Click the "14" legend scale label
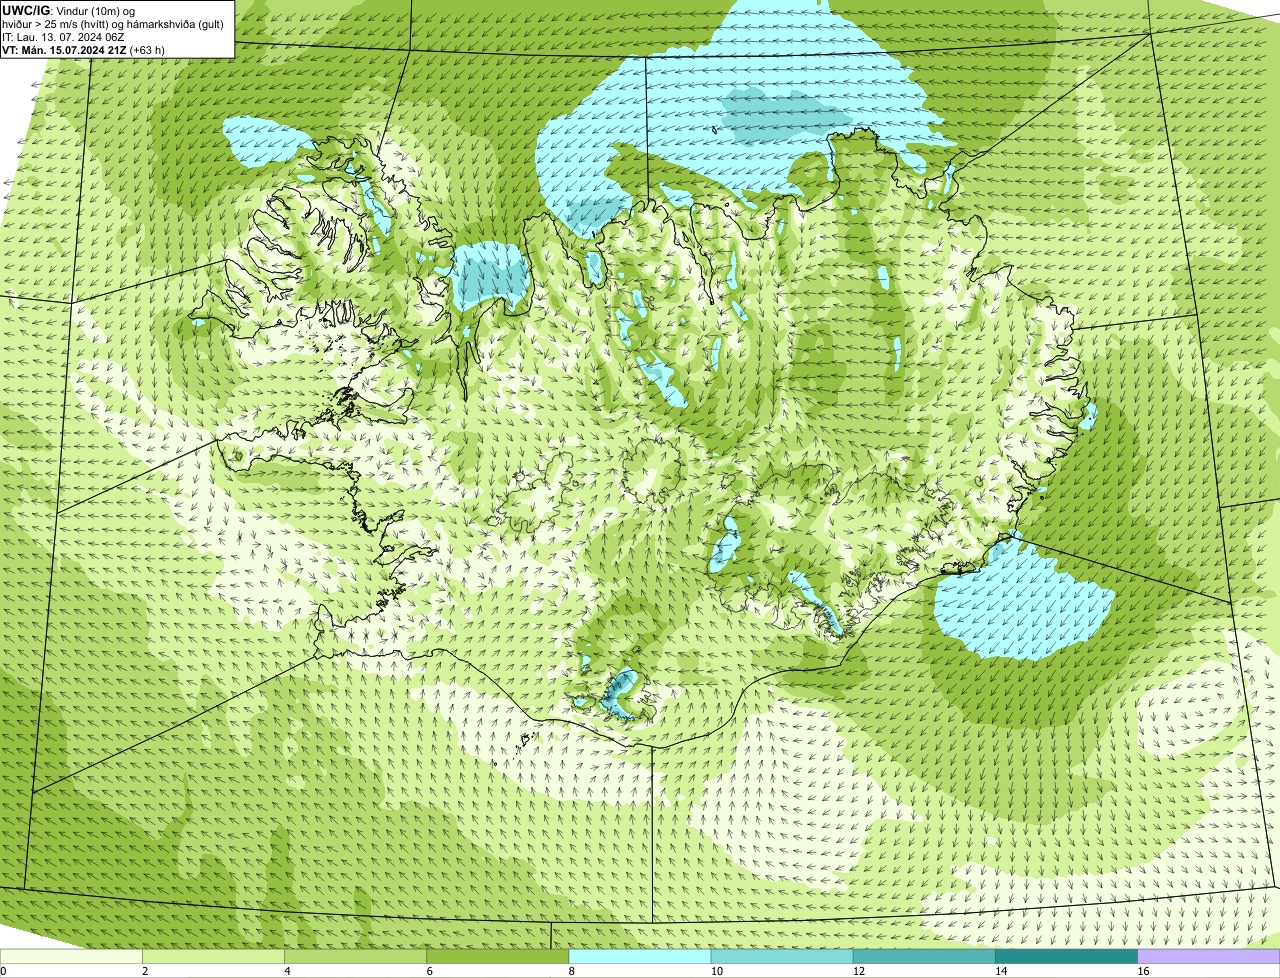The width and height of the screenshot is (1280, 978). 1000,971
